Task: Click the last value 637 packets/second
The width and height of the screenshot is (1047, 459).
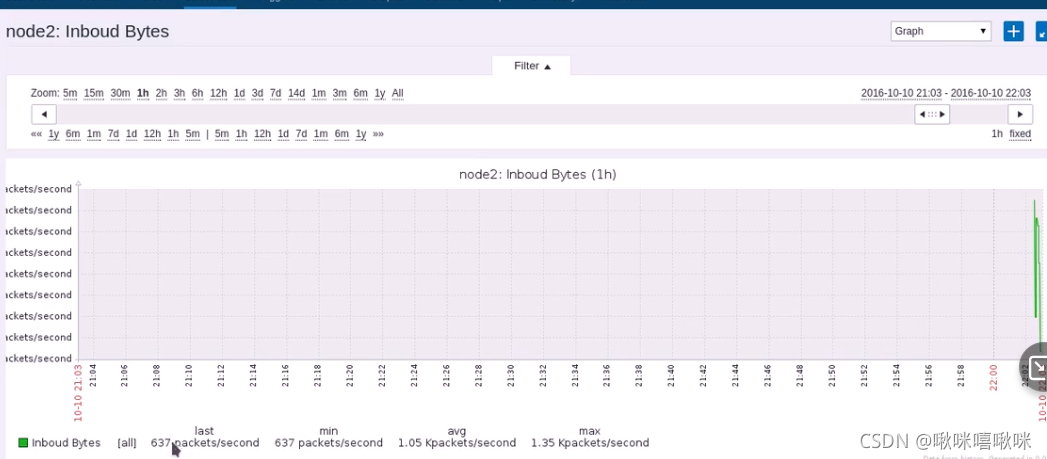Action: pyautogui.click(x=205, y=442)
